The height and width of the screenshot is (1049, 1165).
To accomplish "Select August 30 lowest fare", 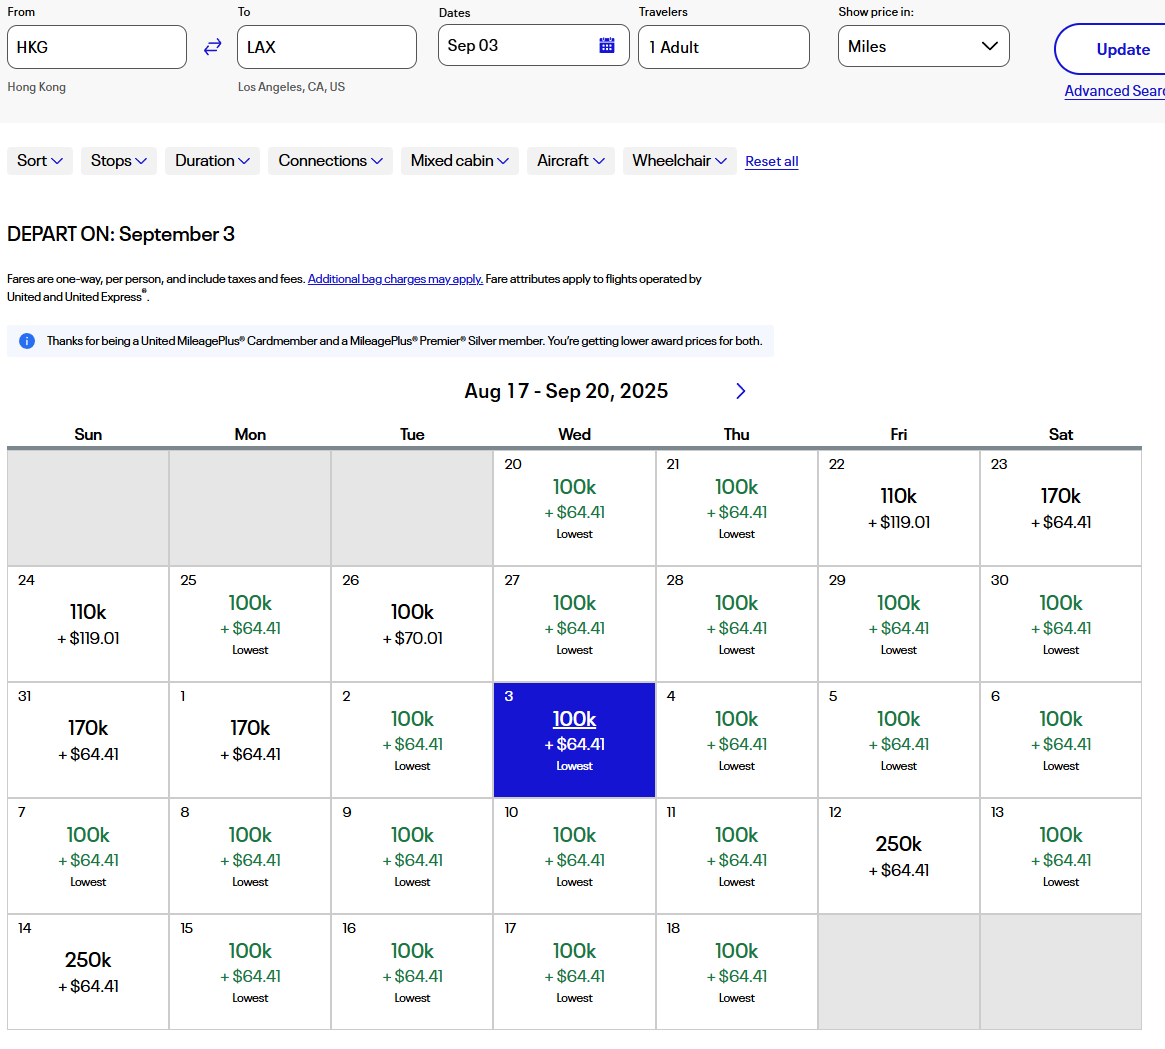I will point(1060,624).
